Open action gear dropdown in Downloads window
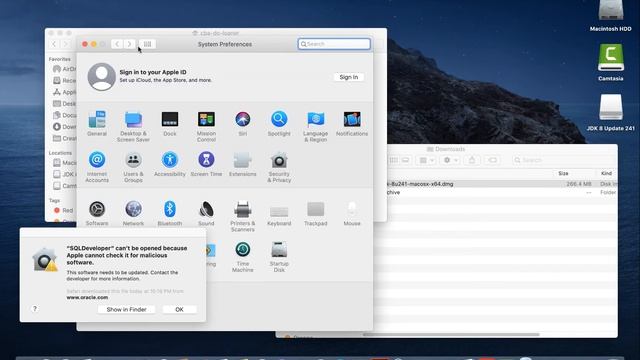The image size is (640, 360). (451, 160)
